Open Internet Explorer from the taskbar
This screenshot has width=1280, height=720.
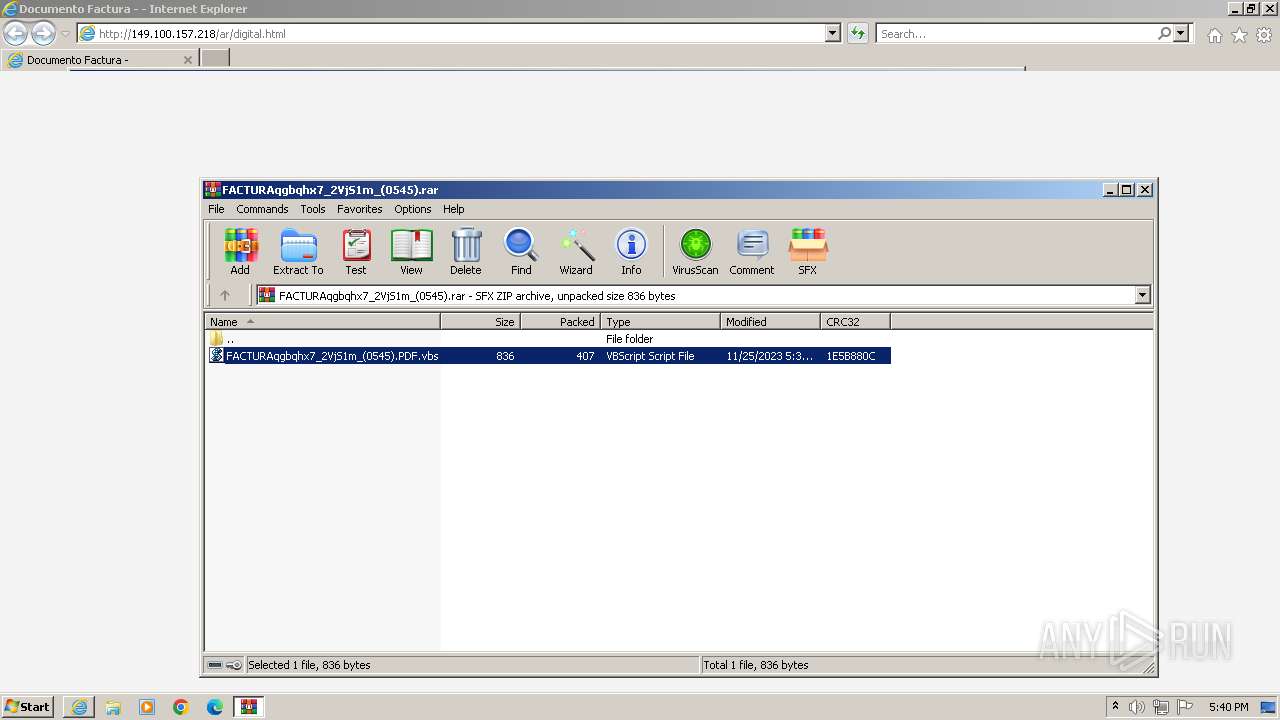pyautogui.click(x=79, y=707)
